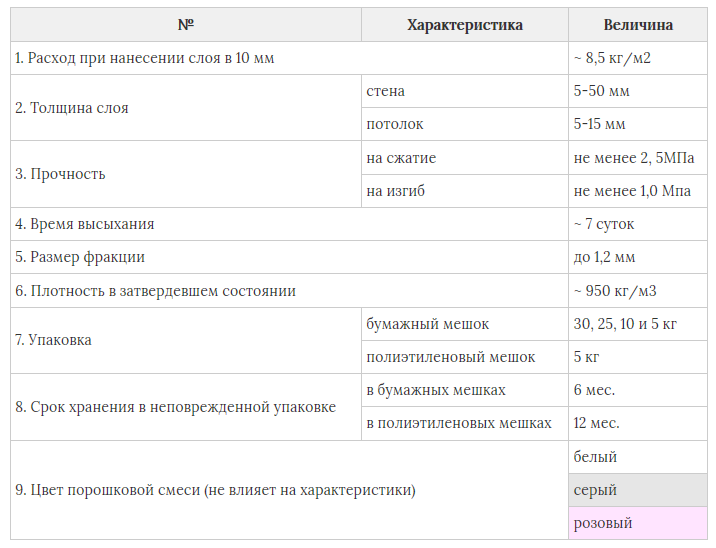Click row '4. Время высыхания'

click(288, 224)
